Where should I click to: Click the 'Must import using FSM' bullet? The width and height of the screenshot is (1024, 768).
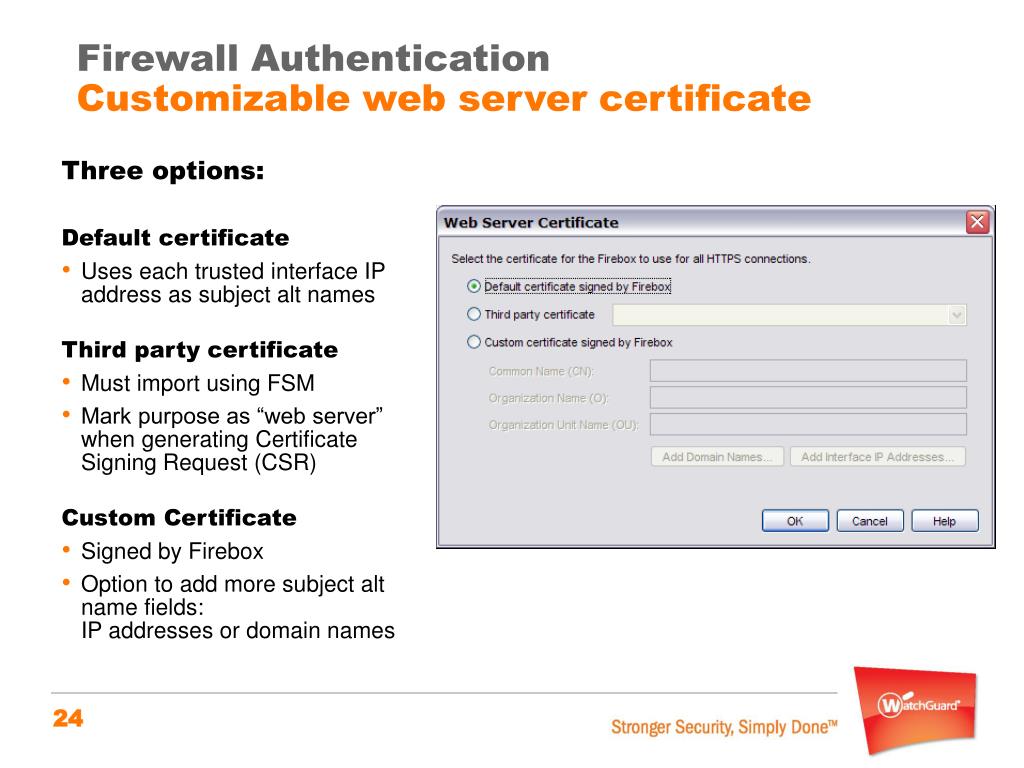pos(198,383)
